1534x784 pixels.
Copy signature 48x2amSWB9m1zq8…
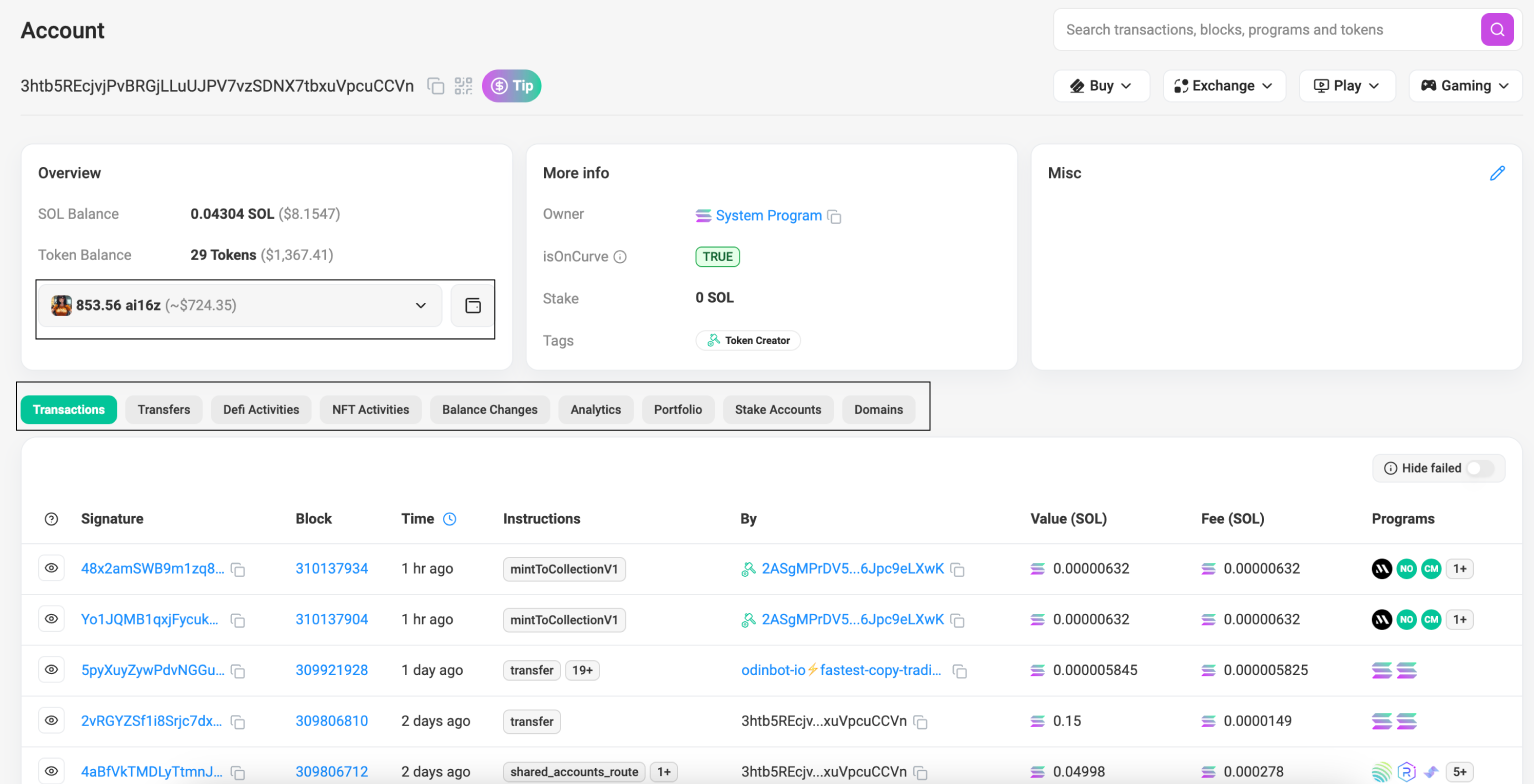click(x=238, y=570)
